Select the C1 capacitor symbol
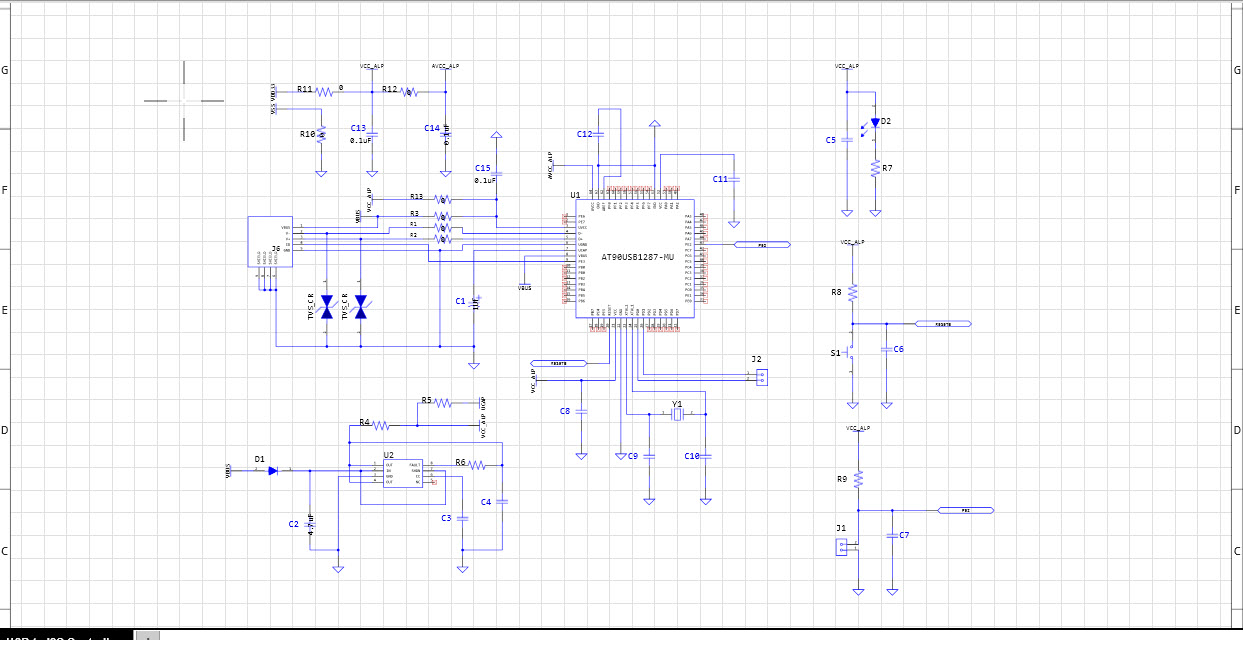 (474, 300)
